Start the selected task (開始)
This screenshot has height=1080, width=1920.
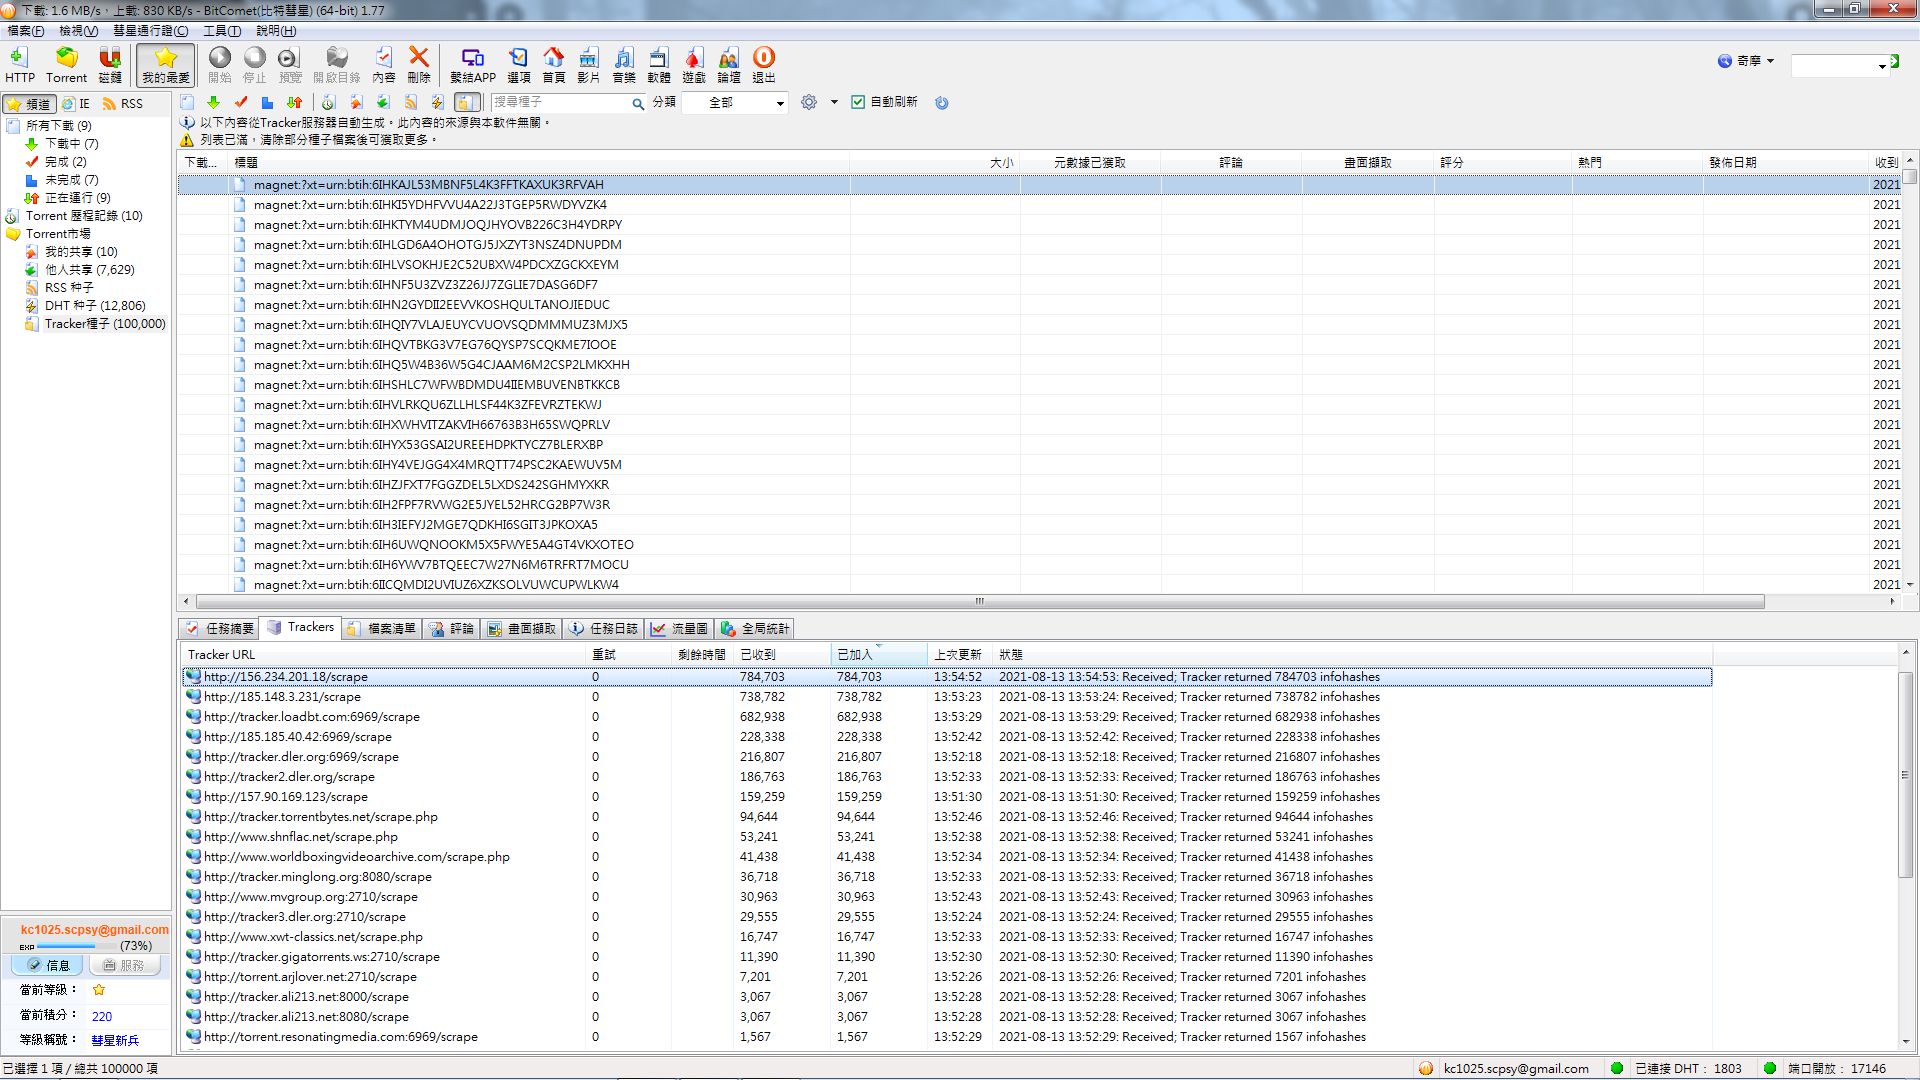pos(220,65)
